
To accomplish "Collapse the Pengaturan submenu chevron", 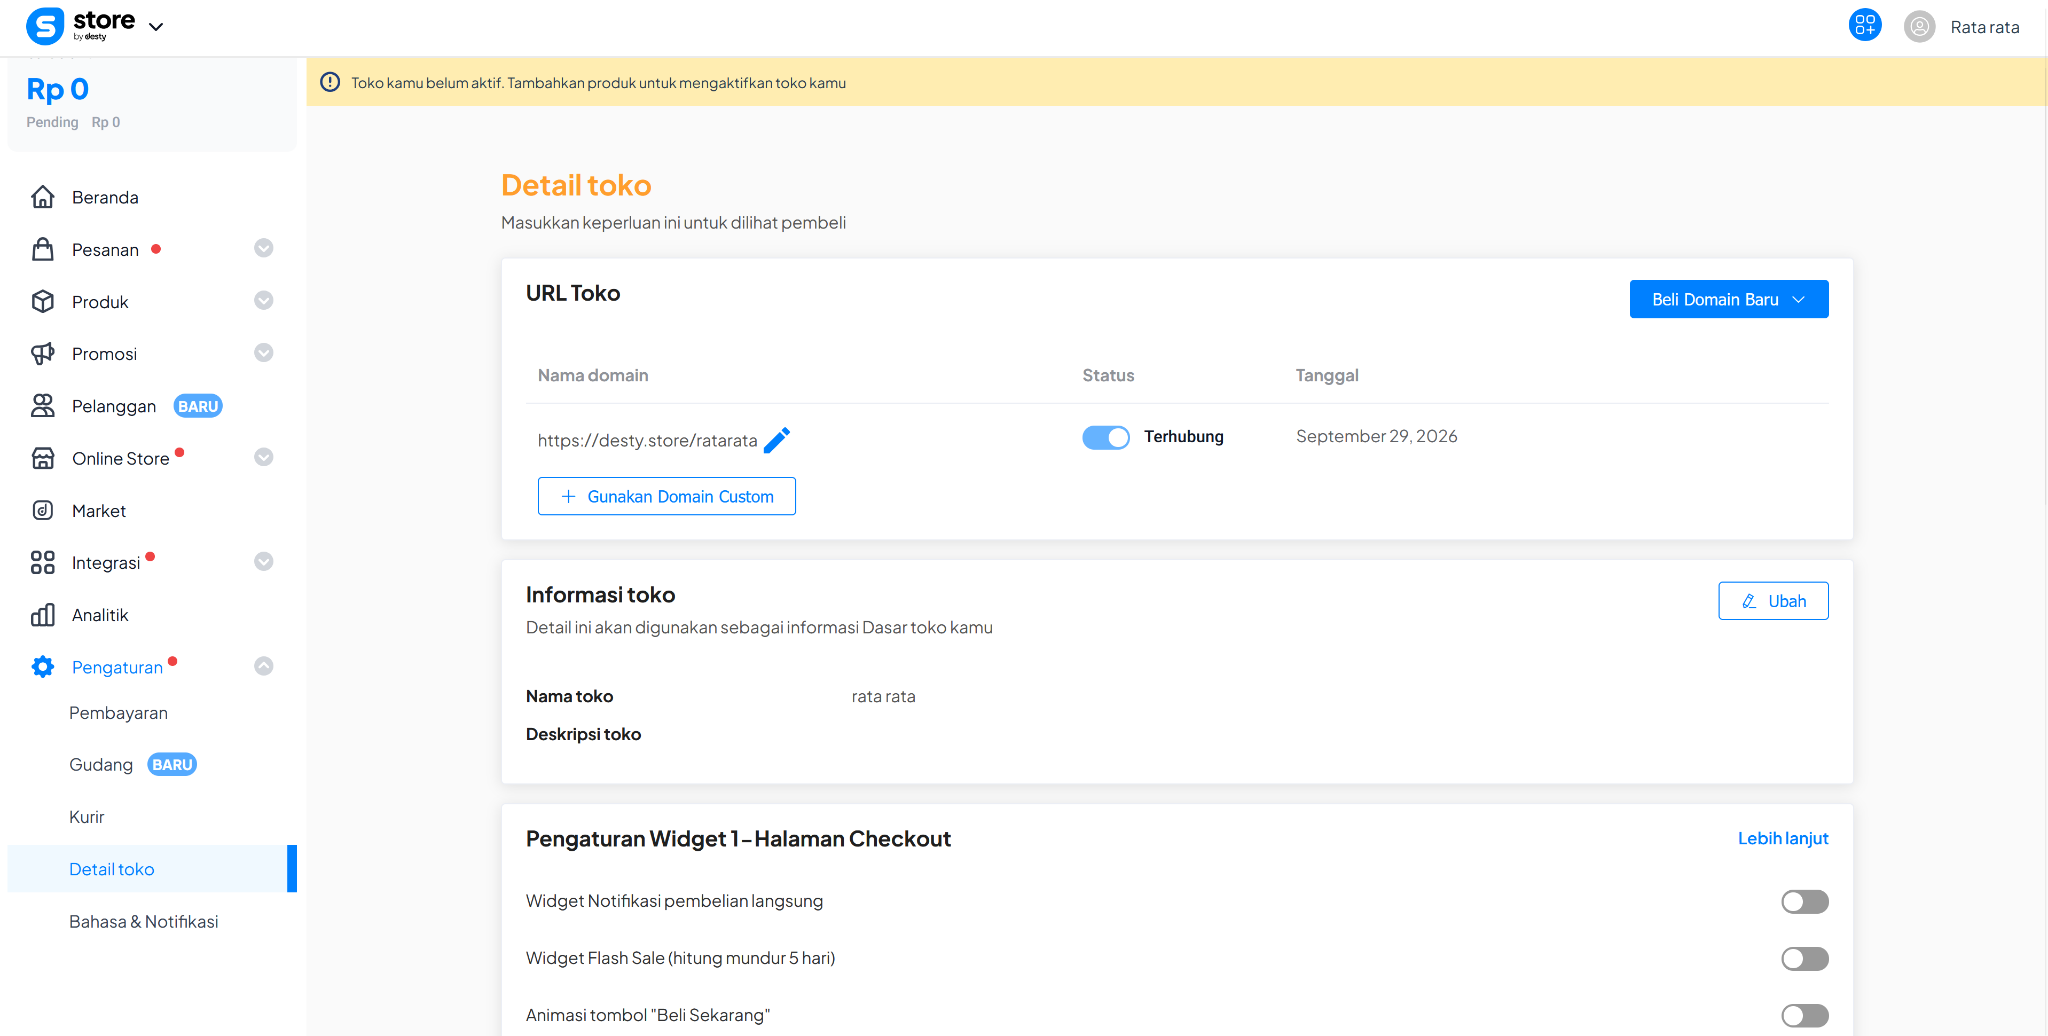I will [x=264, y=666].
